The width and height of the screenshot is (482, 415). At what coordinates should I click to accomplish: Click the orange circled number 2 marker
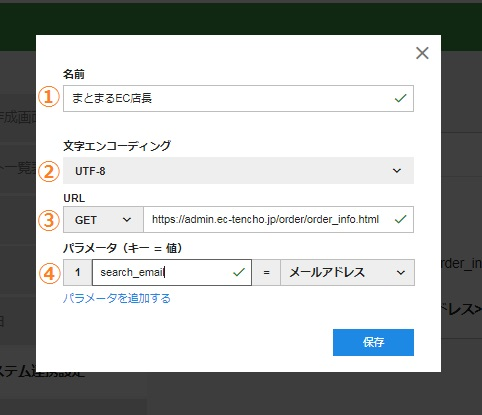(x=49, y=171)
